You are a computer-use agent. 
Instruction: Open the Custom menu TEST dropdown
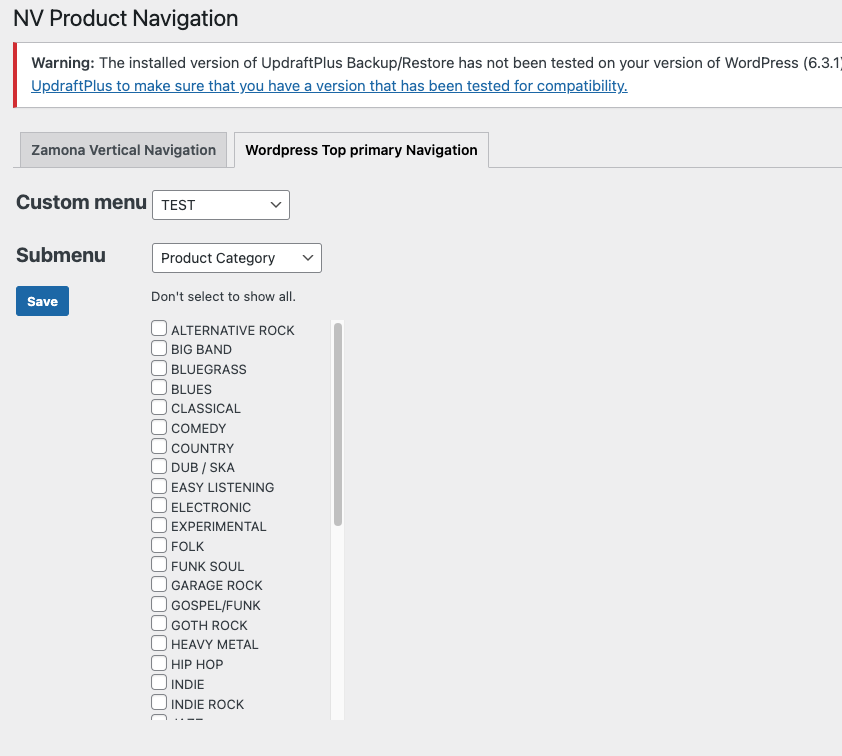220,205
